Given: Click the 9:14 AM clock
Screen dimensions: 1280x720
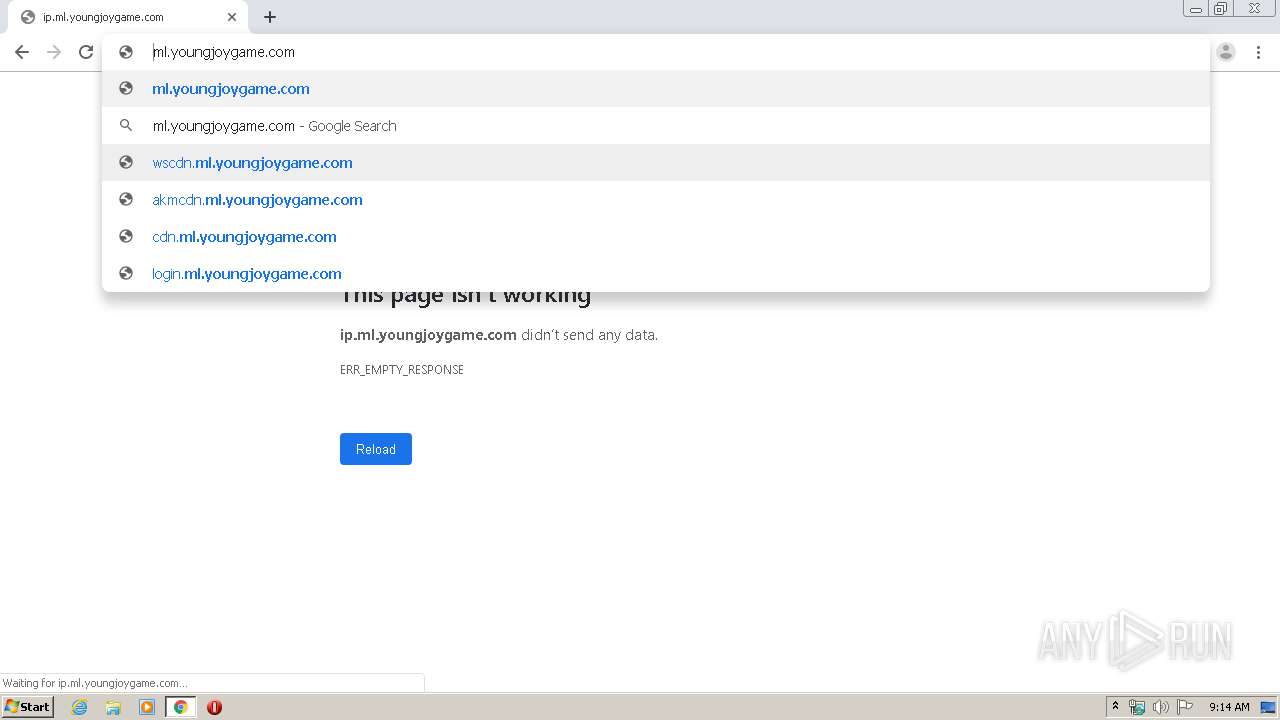Looking at the screenshot, I should pyautogui.click(x=1229, y=707).
